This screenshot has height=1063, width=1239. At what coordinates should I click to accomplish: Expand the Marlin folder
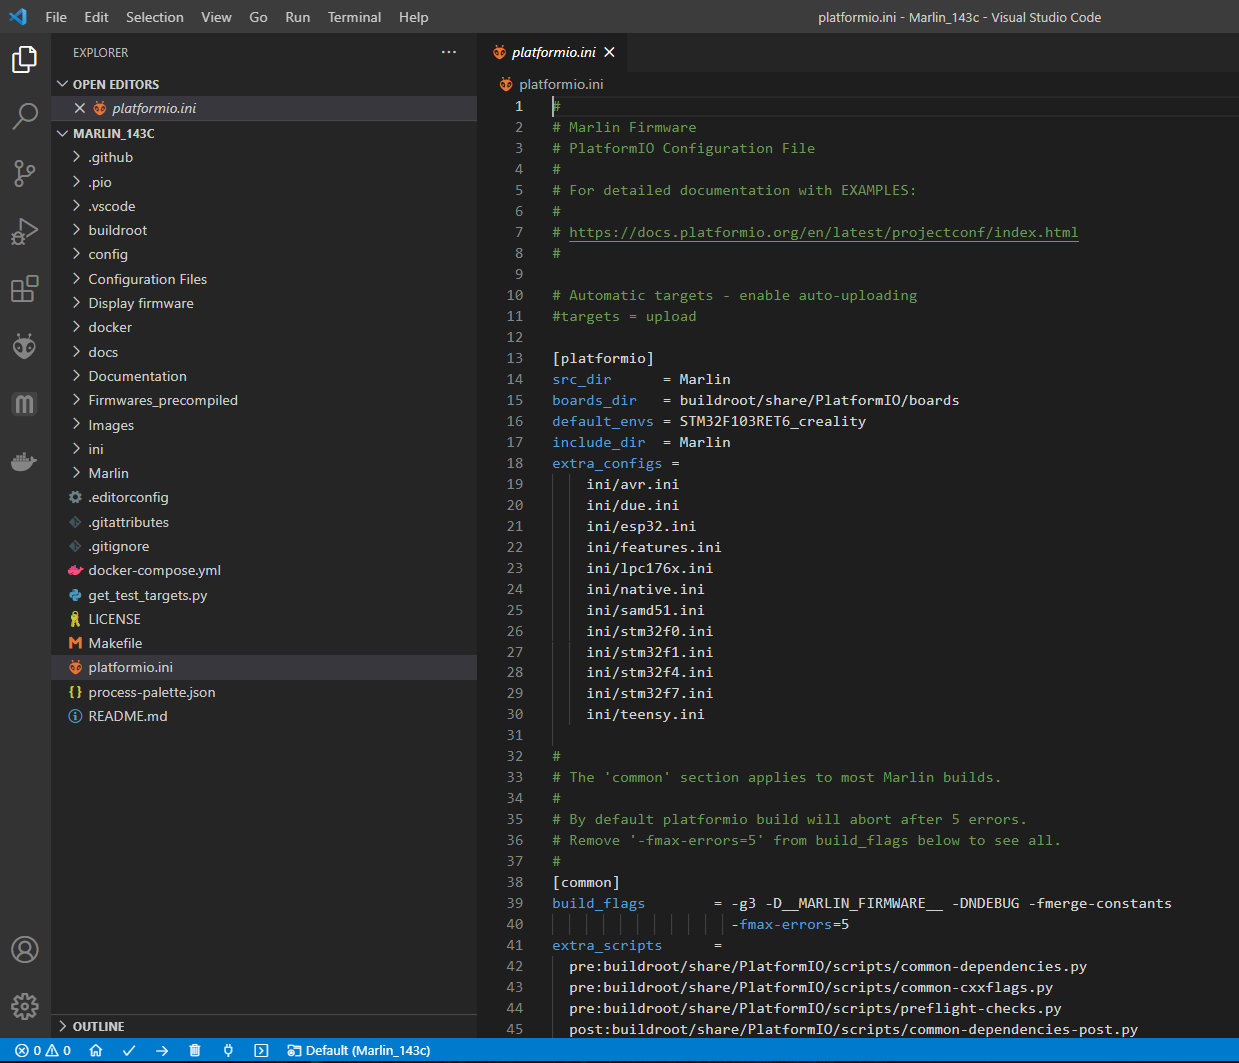pyautogui.click(x=108, y=473)
